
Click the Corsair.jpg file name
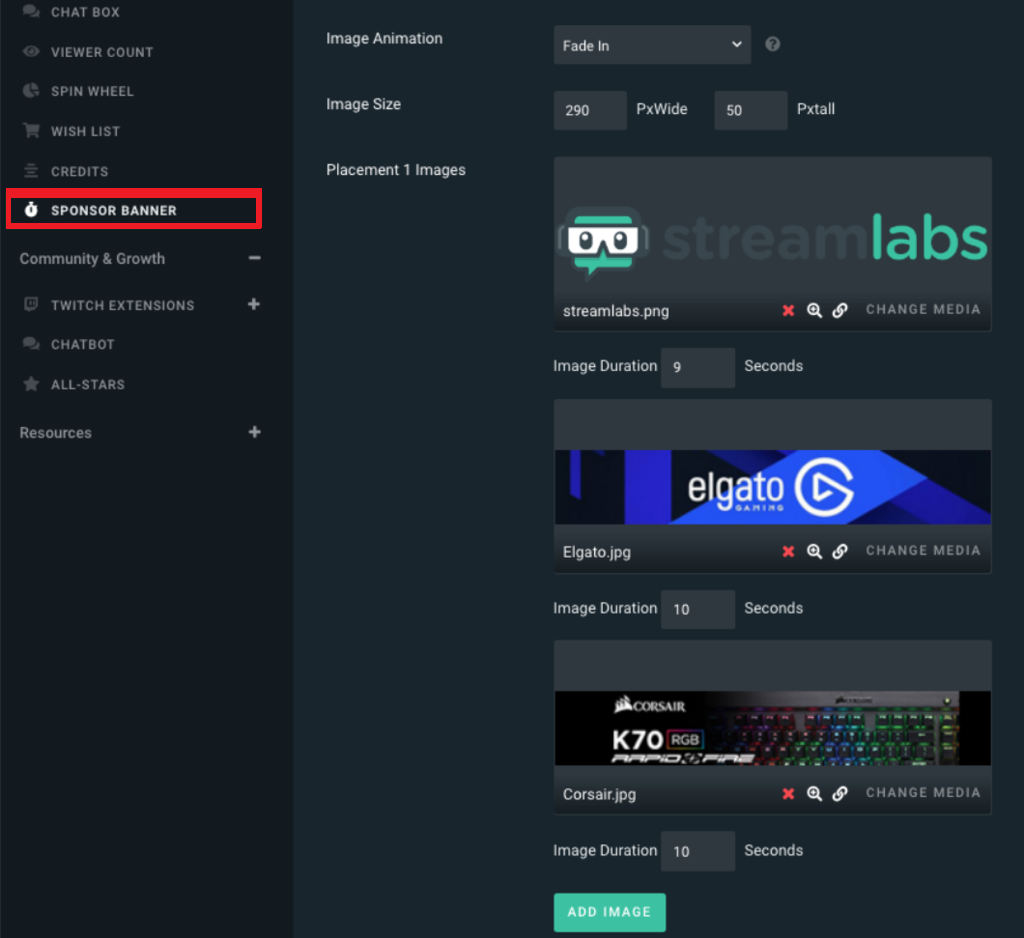coord(600,794)
